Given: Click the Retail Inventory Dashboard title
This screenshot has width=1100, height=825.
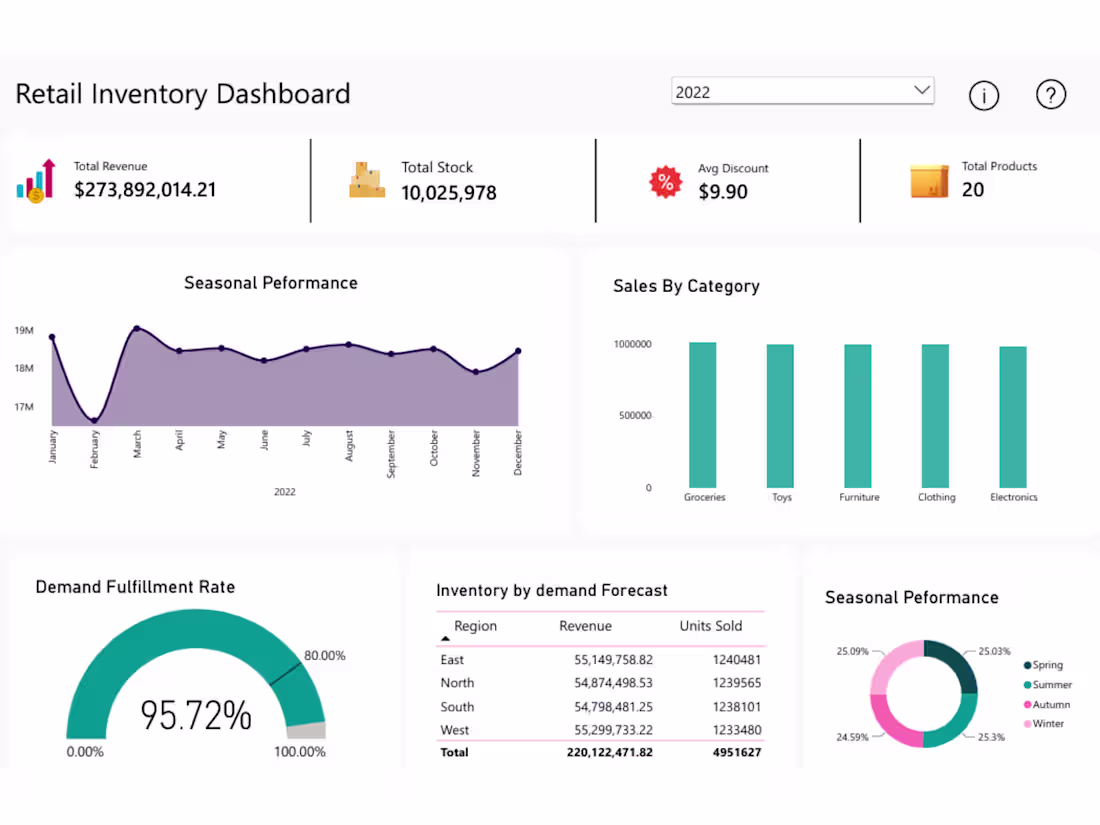Looking at the screenshot, I should pos(182,94).
